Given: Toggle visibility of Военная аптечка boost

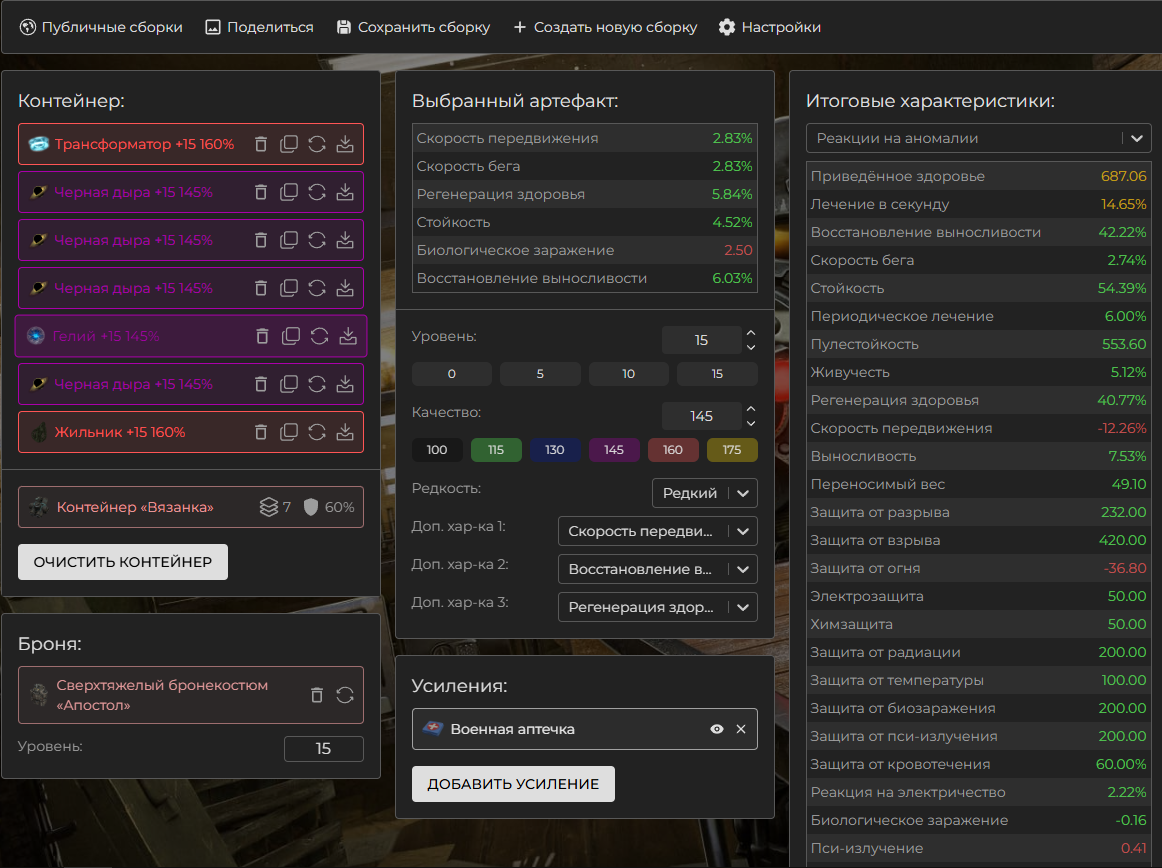Looking at the screenshot, I should (x=716, y=729).
